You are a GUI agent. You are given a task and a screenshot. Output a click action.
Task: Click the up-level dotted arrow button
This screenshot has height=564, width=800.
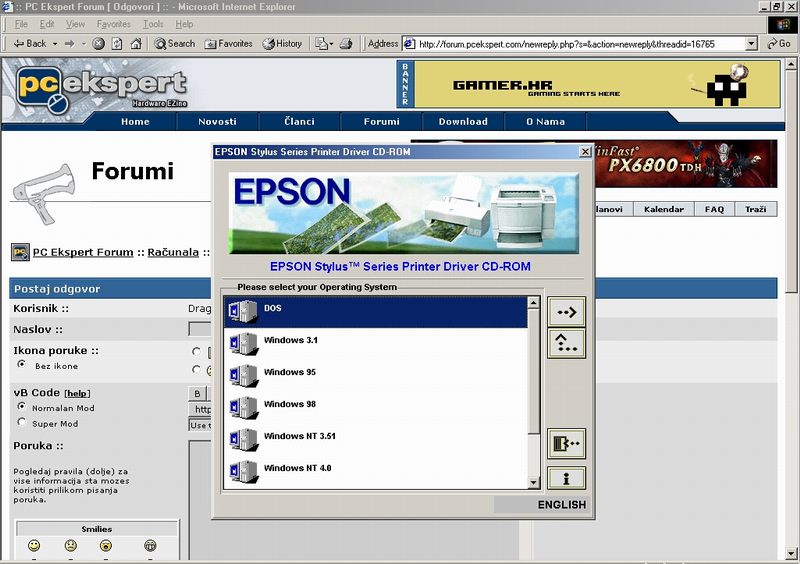pyautogui.click(x=567, y=344)
